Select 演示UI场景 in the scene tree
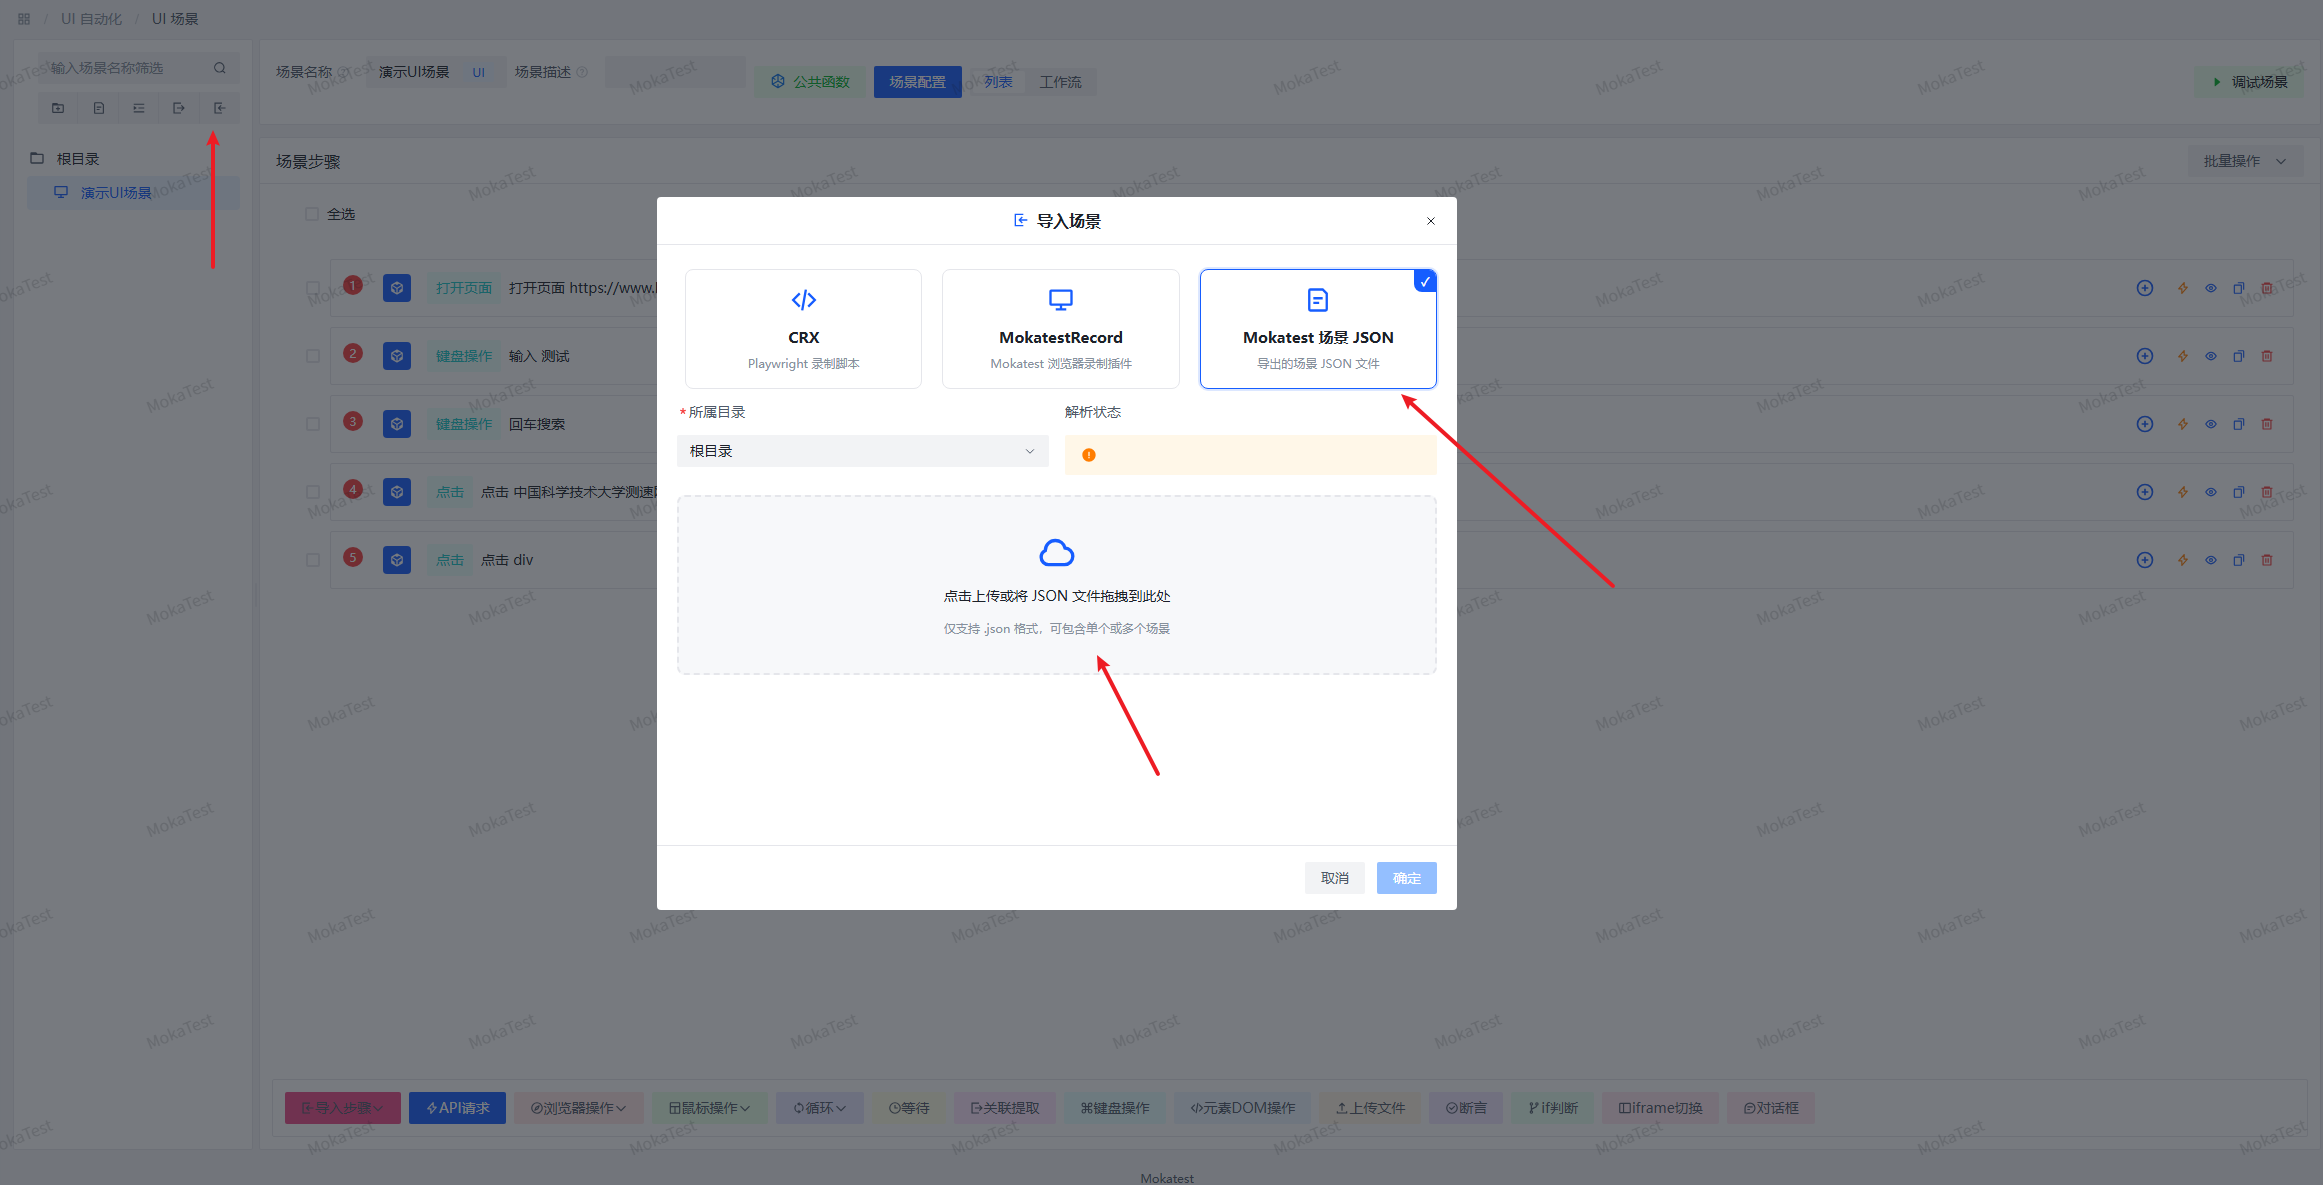Image resolution: width=2323 pixels, height=1185 pixels. 133,193
